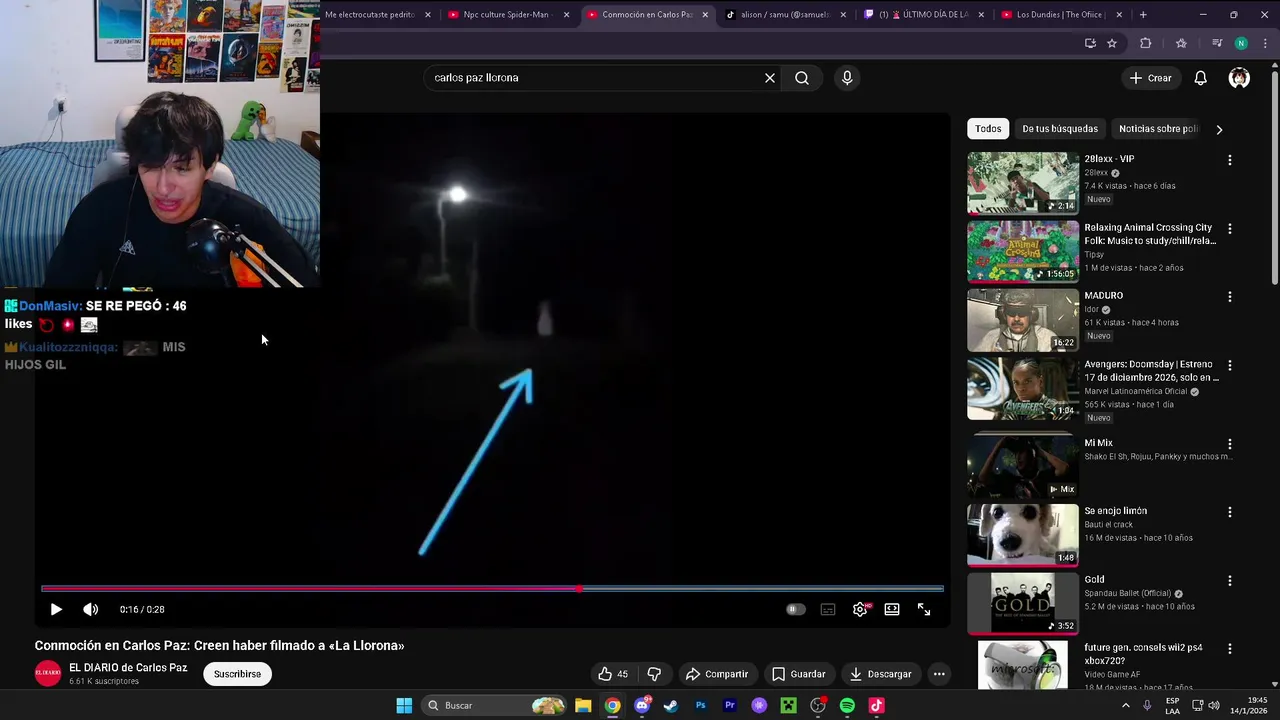
Task: Save video with the Guardar button
Action: tap(798, 674)
